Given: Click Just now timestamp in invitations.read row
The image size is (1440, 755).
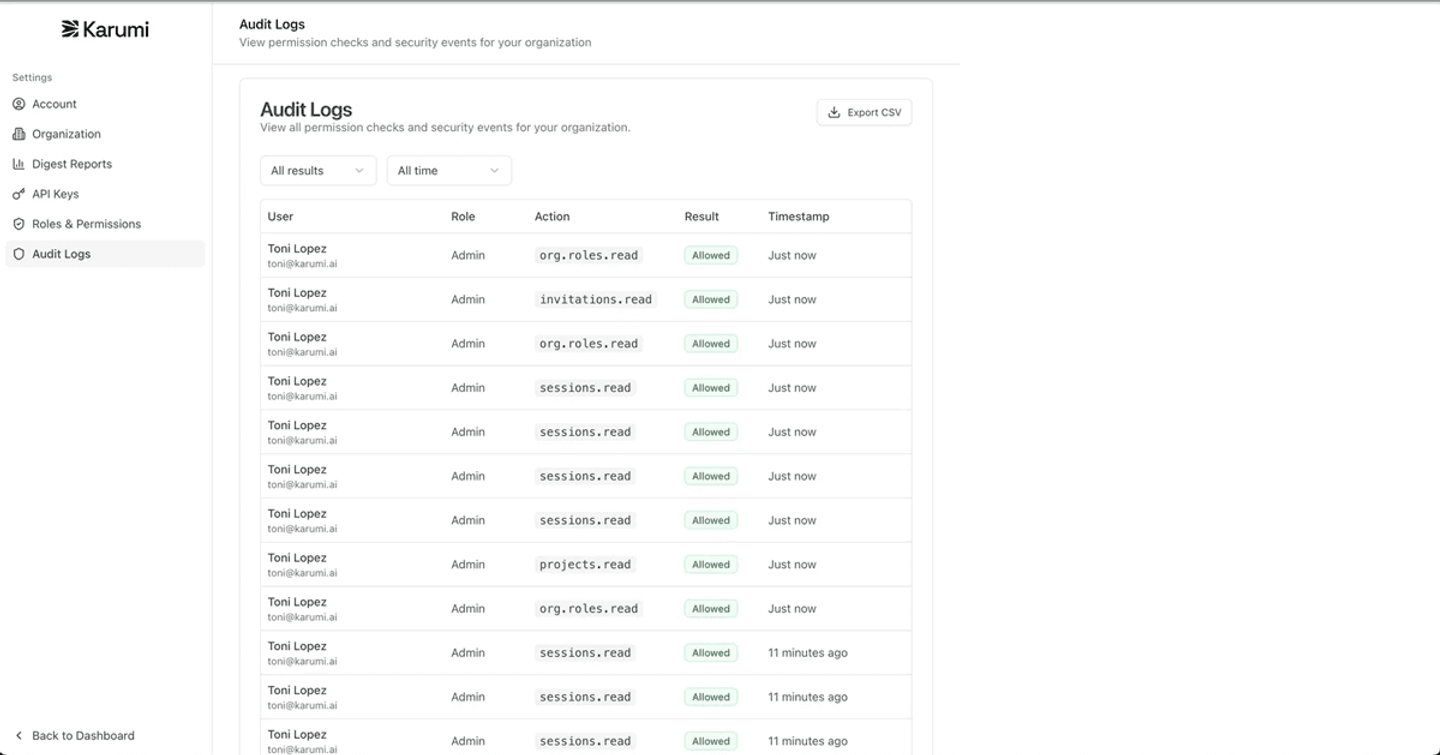Looking at the screenshot, I should pyautogui.click(x=792, y=299).
